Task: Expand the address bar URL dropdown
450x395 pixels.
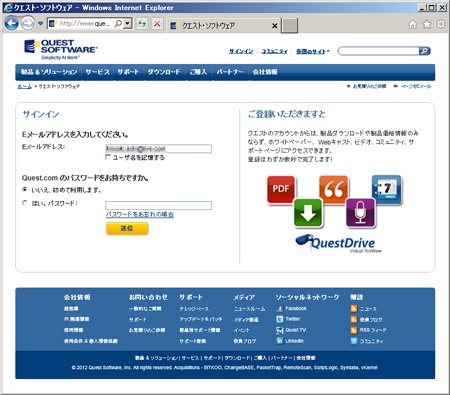Action: (127, 23)
